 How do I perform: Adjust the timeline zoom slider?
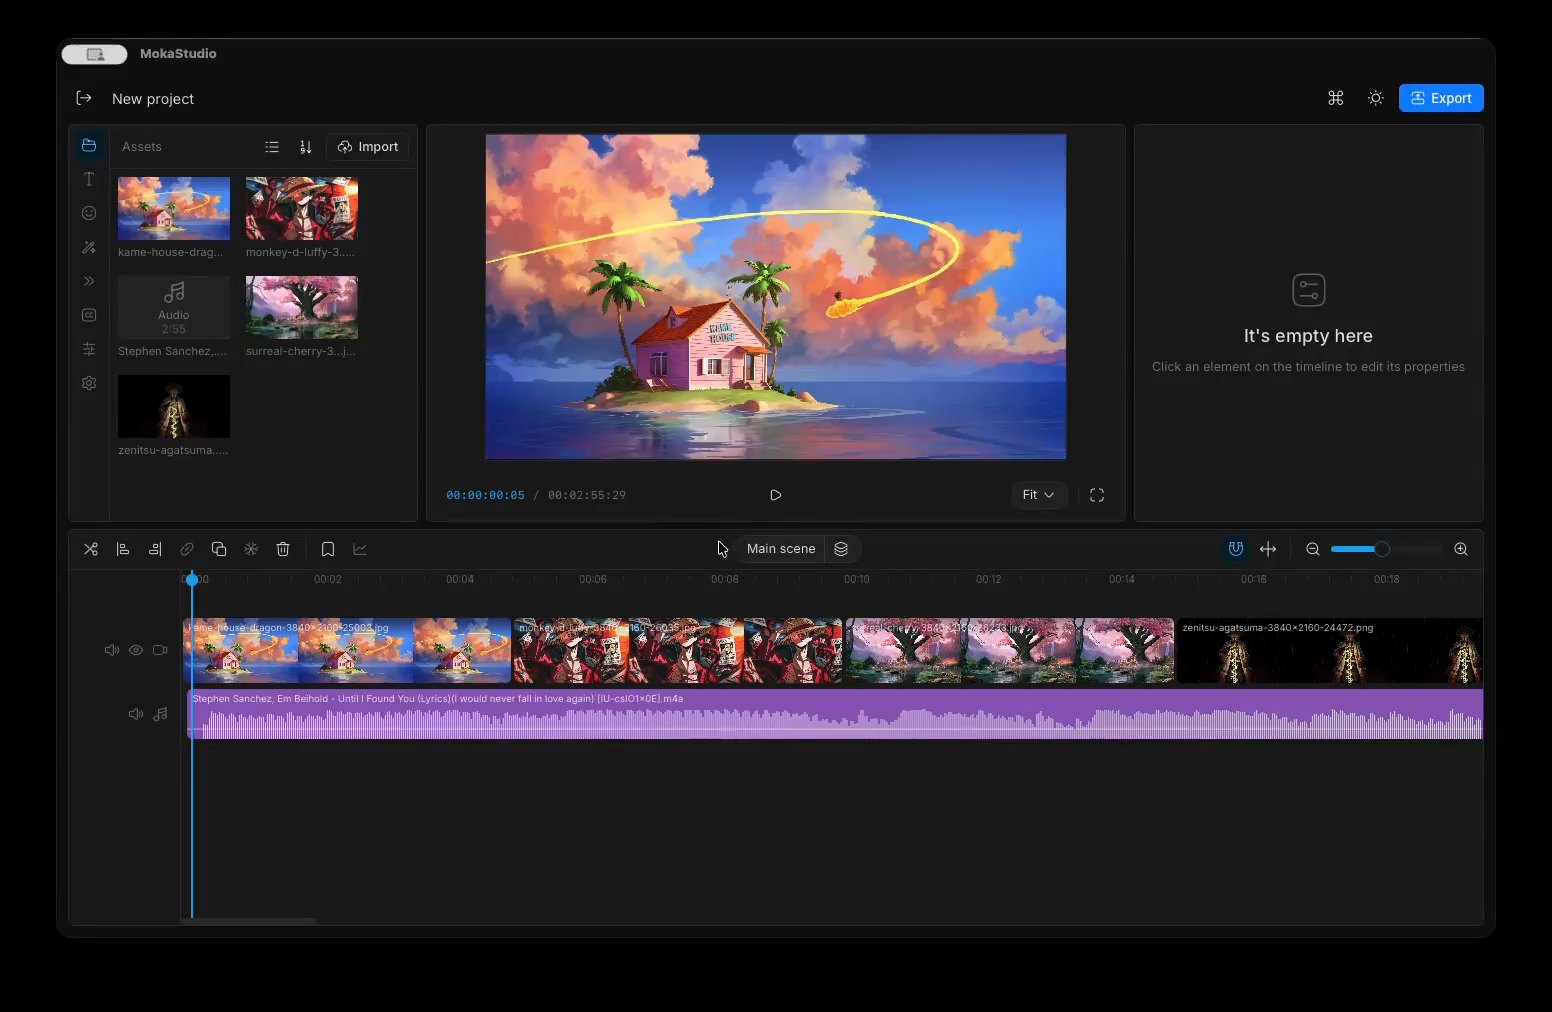pyautogui.click(x=1386, y=549)
